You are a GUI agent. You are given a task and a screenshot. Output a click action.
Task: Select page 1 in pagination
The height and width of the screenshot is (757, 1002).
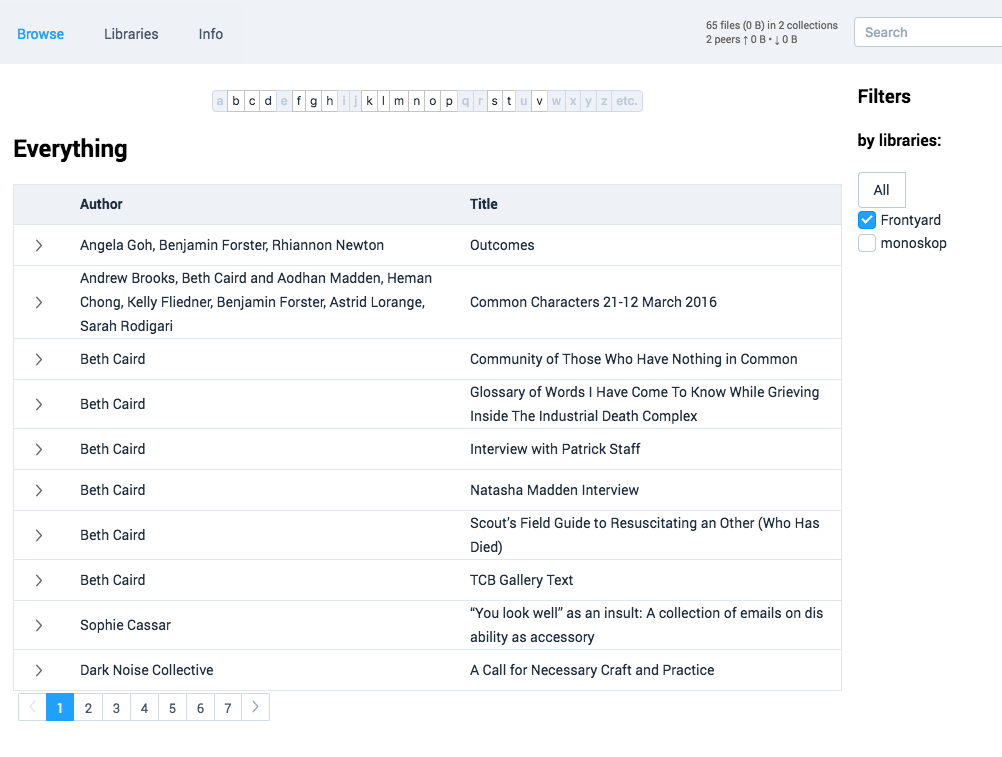point(60,707)
